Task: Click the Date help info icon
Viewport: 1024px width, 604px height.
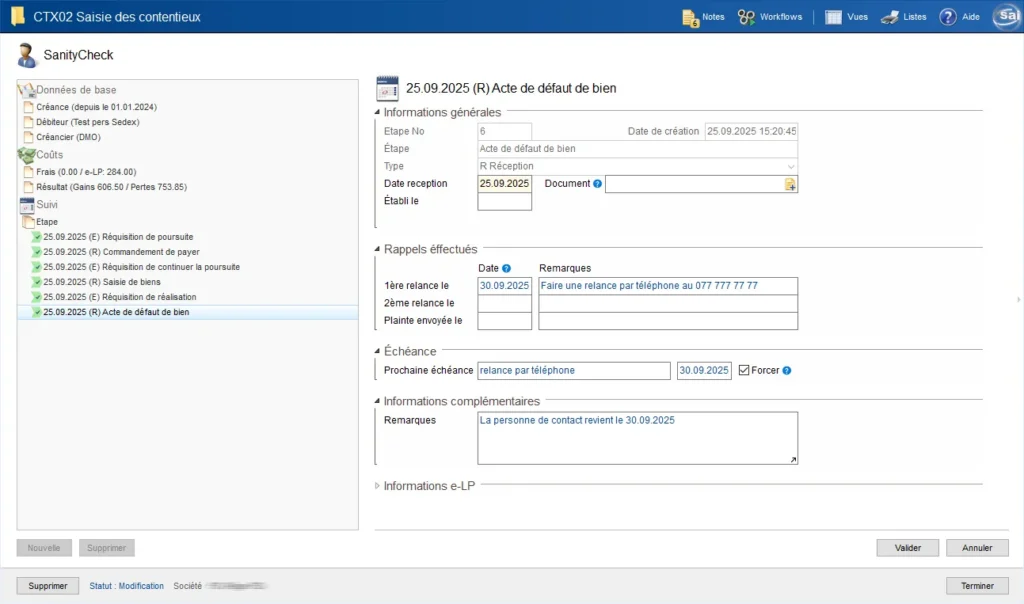Action: pos(506,268)
